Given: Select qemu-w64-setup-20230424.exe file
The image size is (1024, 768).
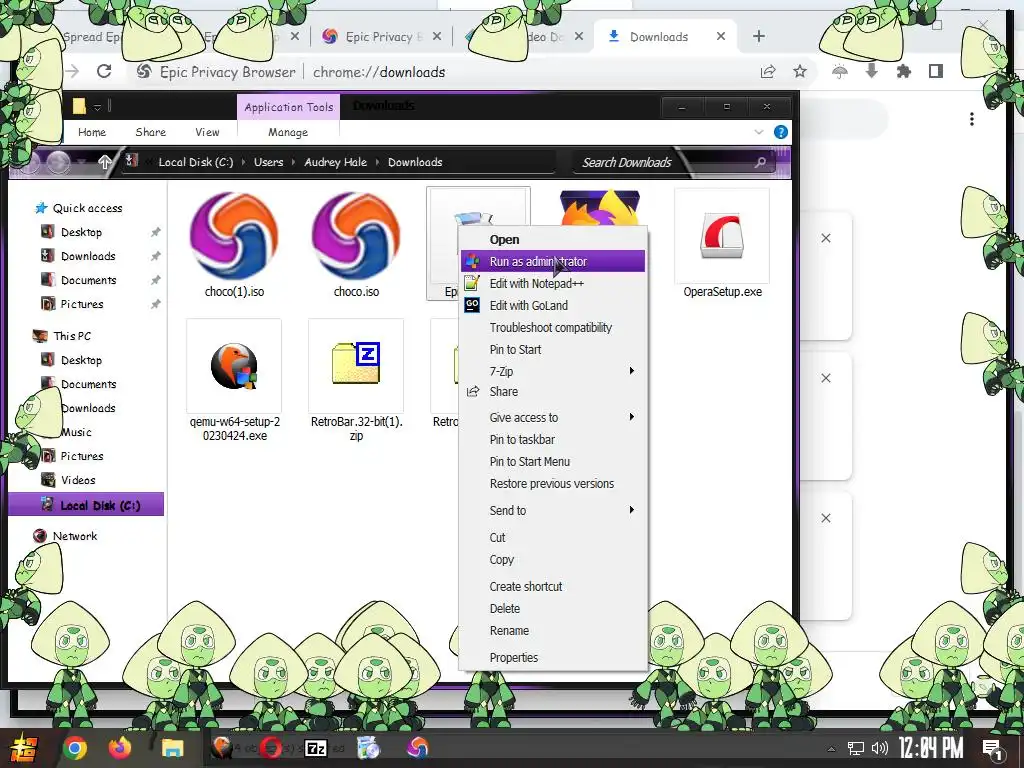Looking at the screenshot, I should pyautogui.click(x=234, y=366).
